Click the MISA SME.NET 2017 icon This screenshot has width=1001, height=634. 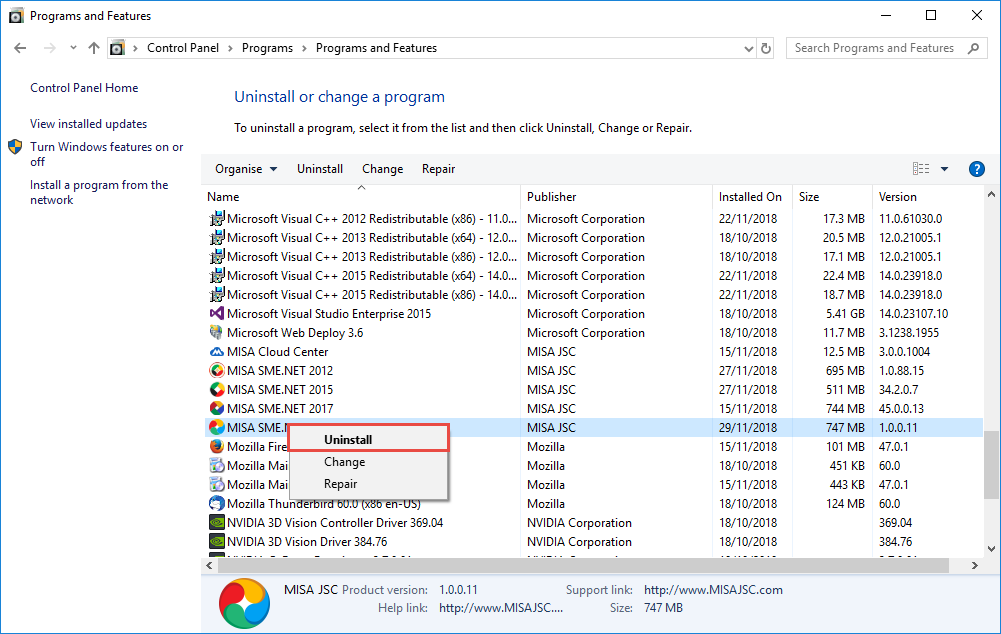217,409
